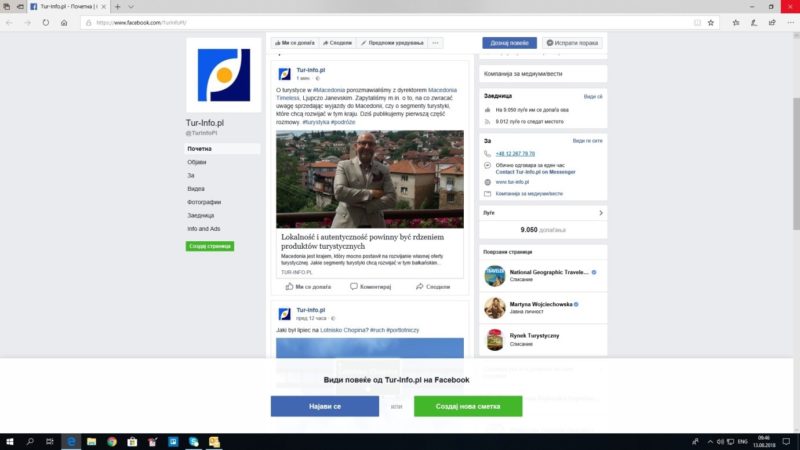Select Почетна in the page sidebar
The image size is (800, 450).
pyautogui.click(x=222, y=148)
